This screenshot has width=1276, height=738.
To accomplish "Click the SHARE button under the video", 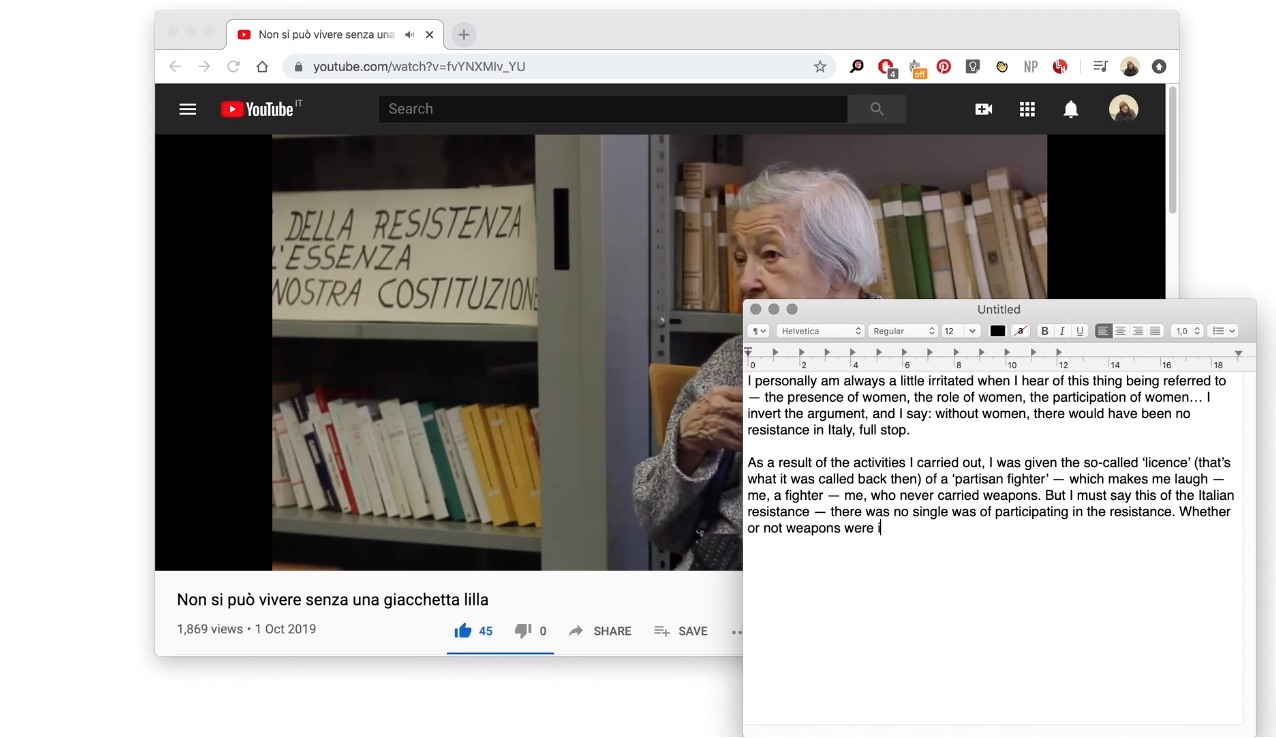I will coord(600,631).
